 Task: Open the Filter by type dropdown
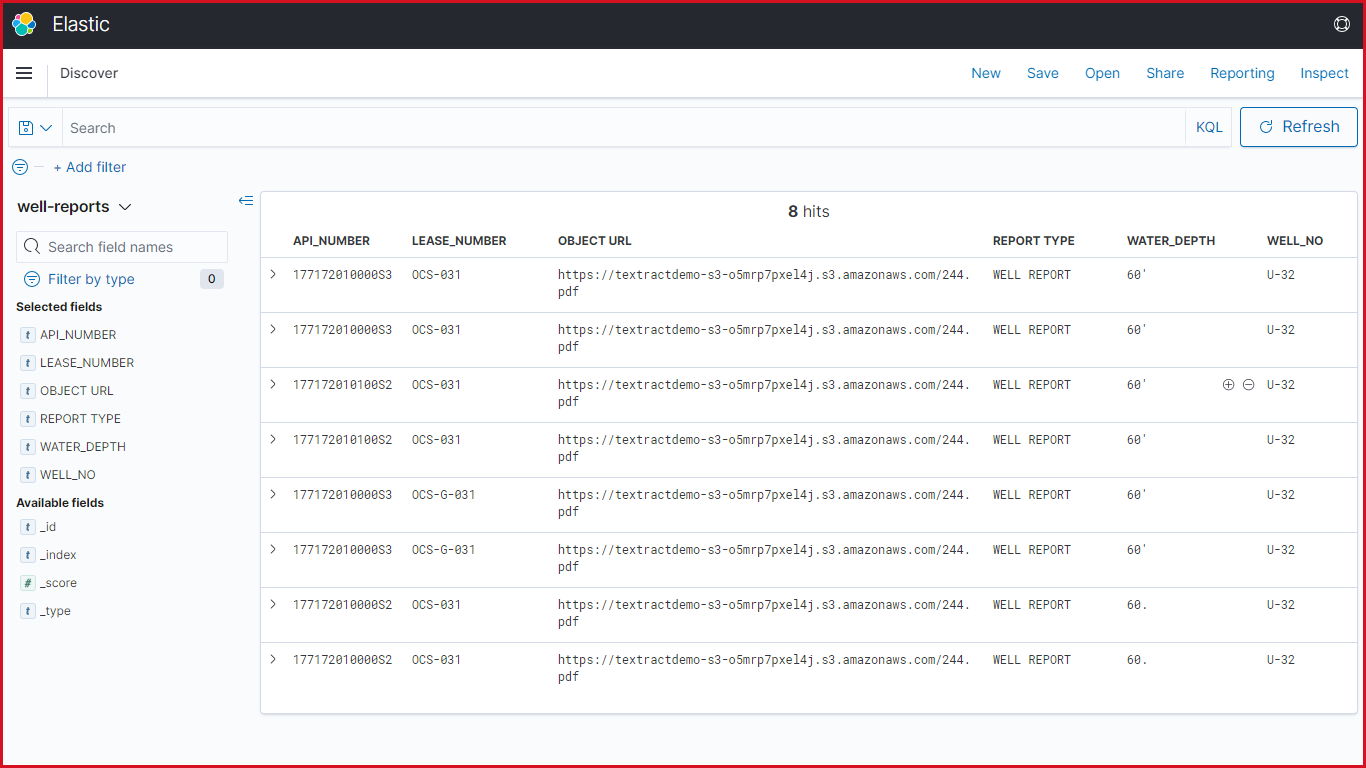[x=79, y=279]
